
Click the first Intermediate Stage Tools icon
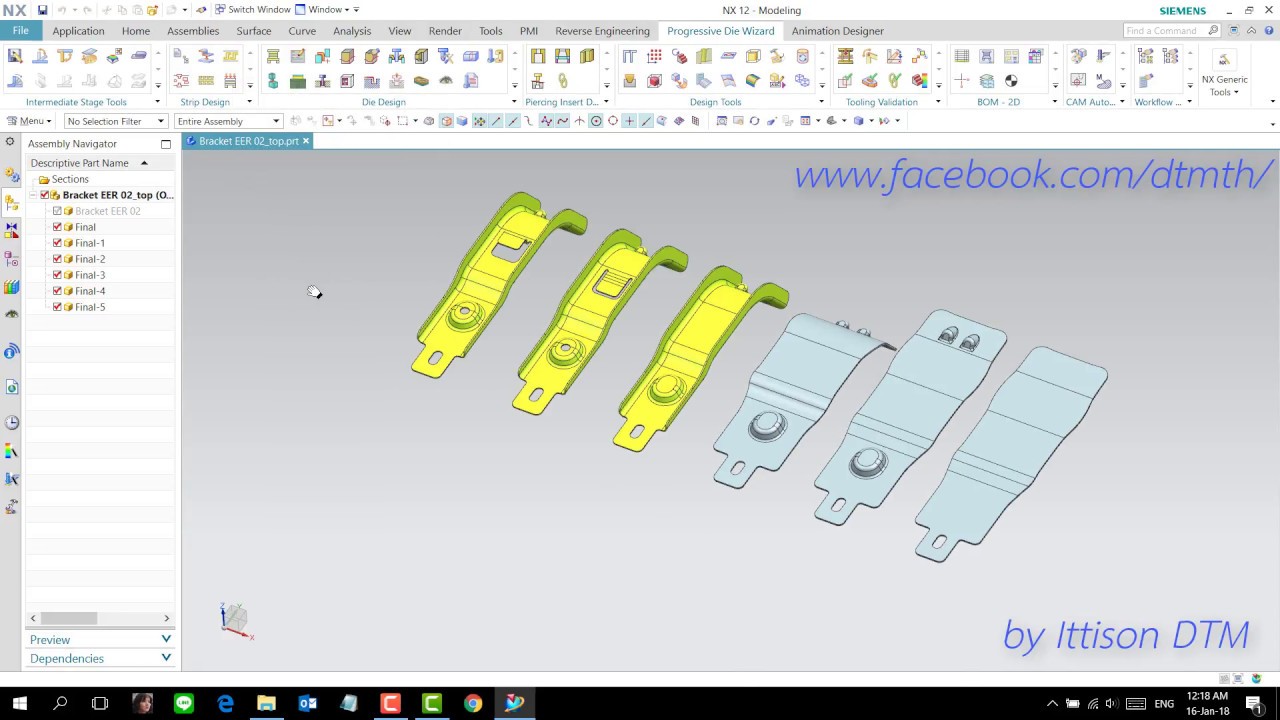click(15, 56)
